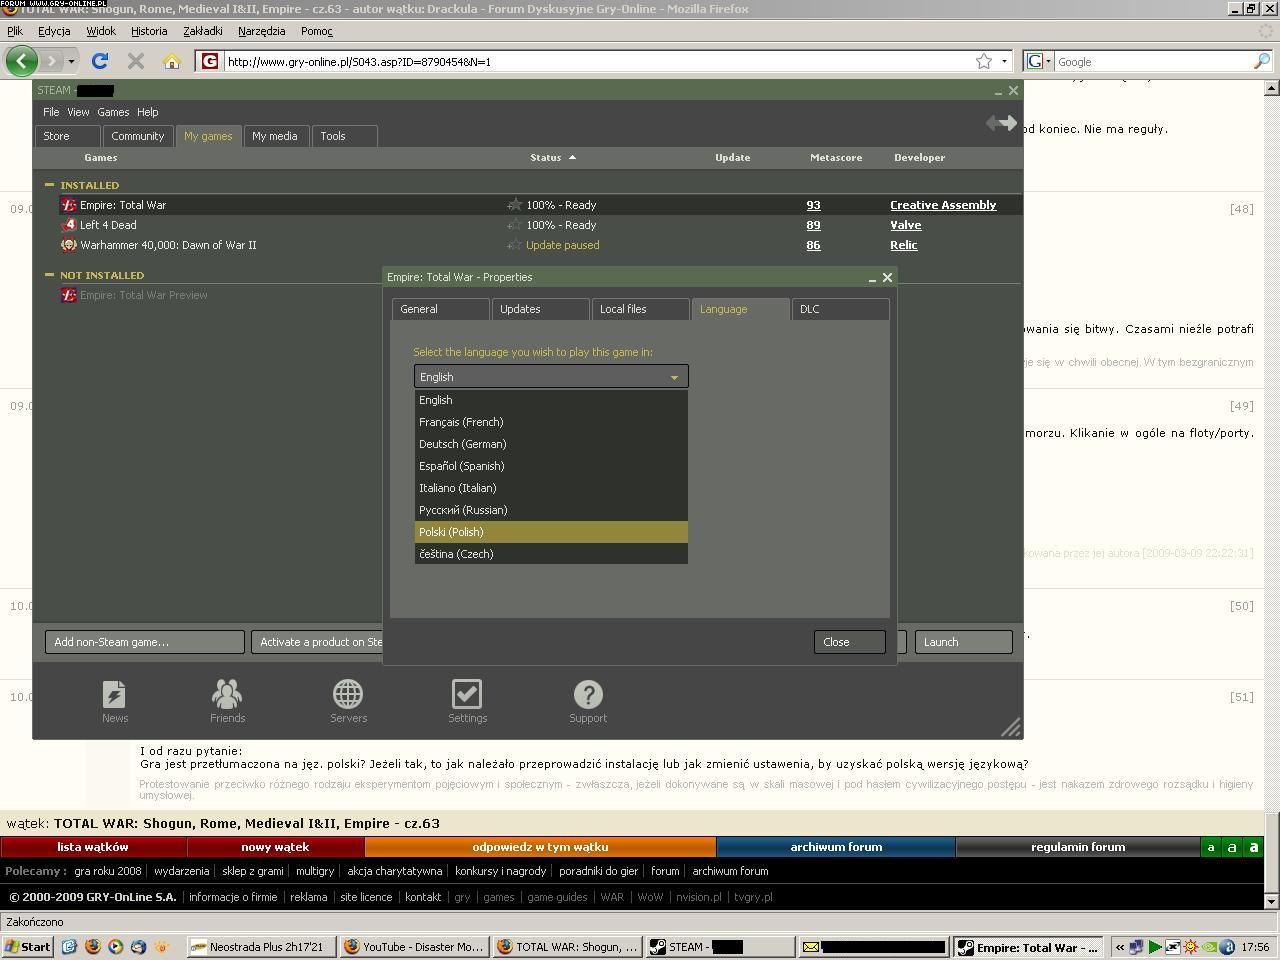Click Google search magnifier icon
Viewport: 1280px width, 960px height.
pos(1262,61)
